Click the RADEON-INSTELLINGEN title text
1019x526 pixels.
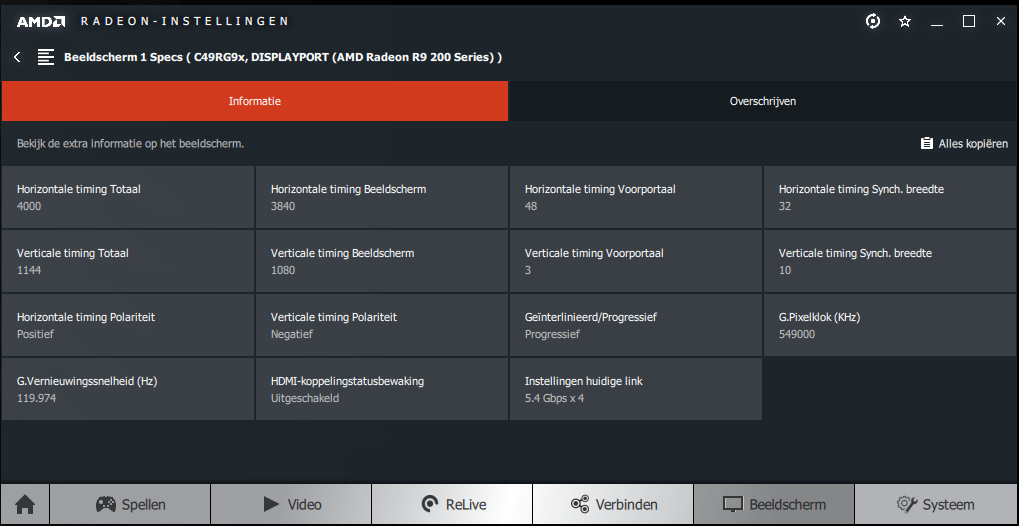tap(185, 21)
